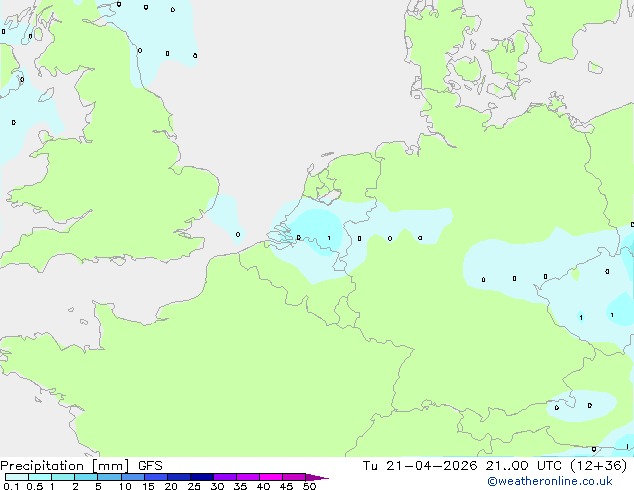
Task: Click the '45' legend scale label
Action: 286,486
